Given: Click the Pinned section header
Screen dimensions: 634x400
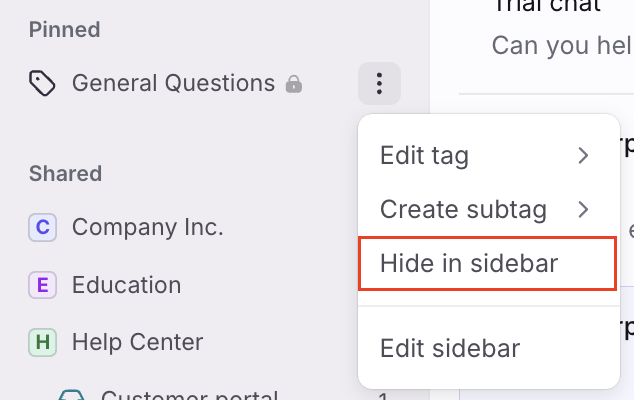Looking at the screenshot, I should click(x=64, y=30).
